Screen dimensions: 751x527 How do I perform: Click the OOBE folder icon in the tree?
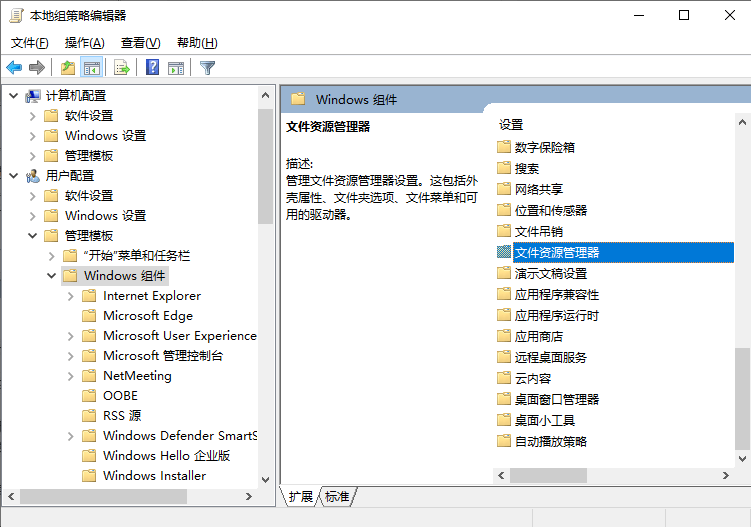click(x=89, y=395)
